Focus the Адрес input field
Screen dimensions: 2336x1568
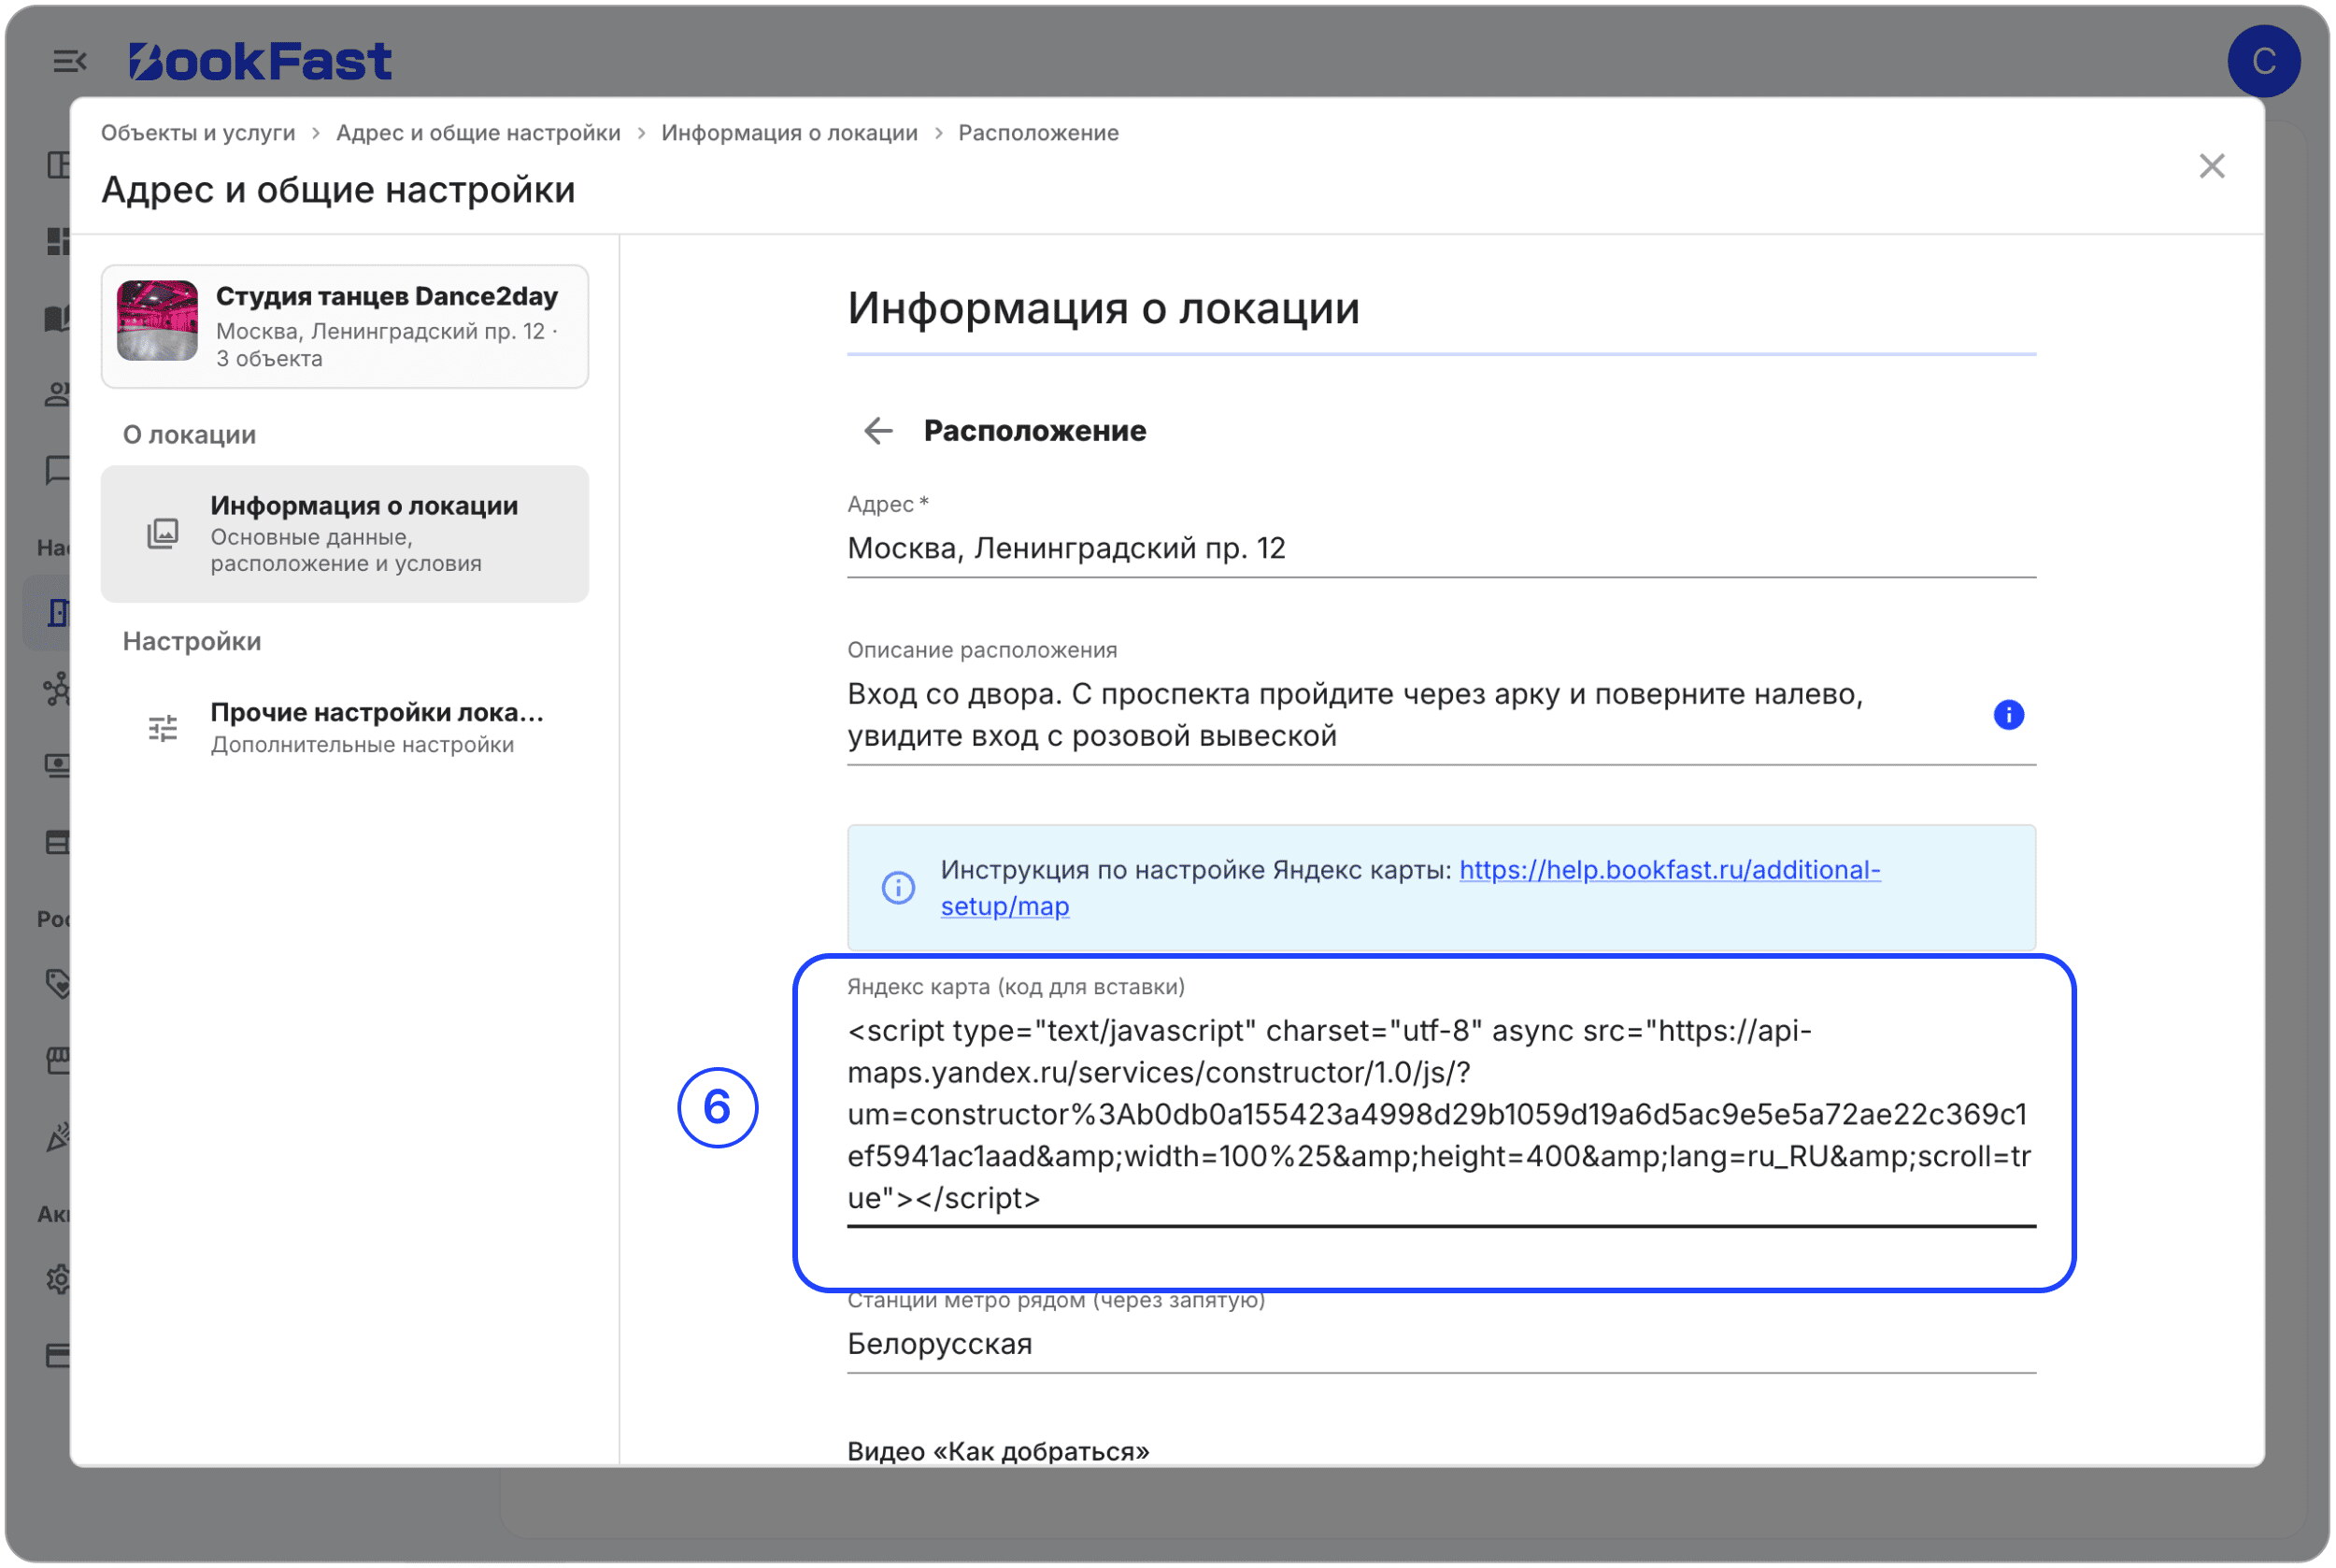point(1441,549)
